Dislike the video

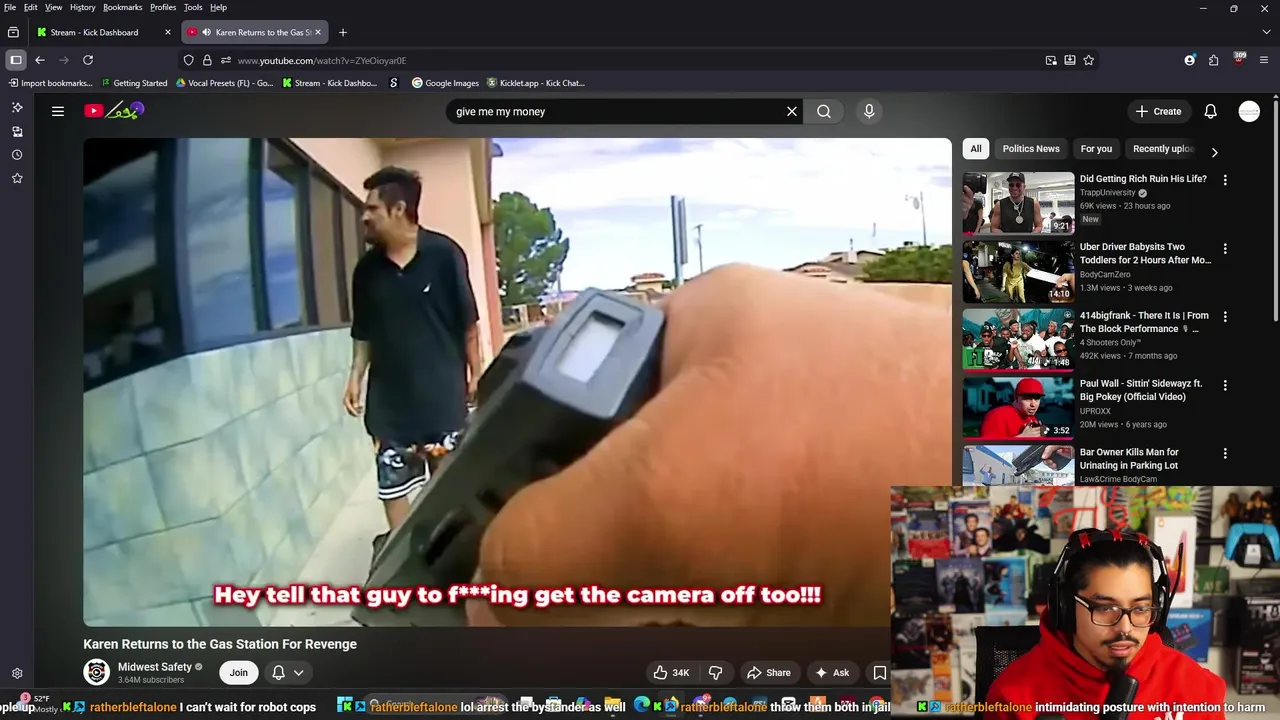[x=715, y=673]
